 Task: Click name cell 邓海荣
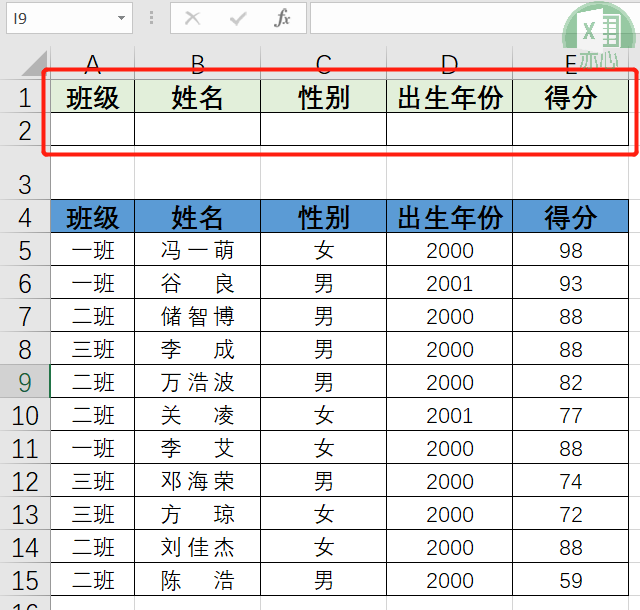pyautogui.click(x=198, y=481)
